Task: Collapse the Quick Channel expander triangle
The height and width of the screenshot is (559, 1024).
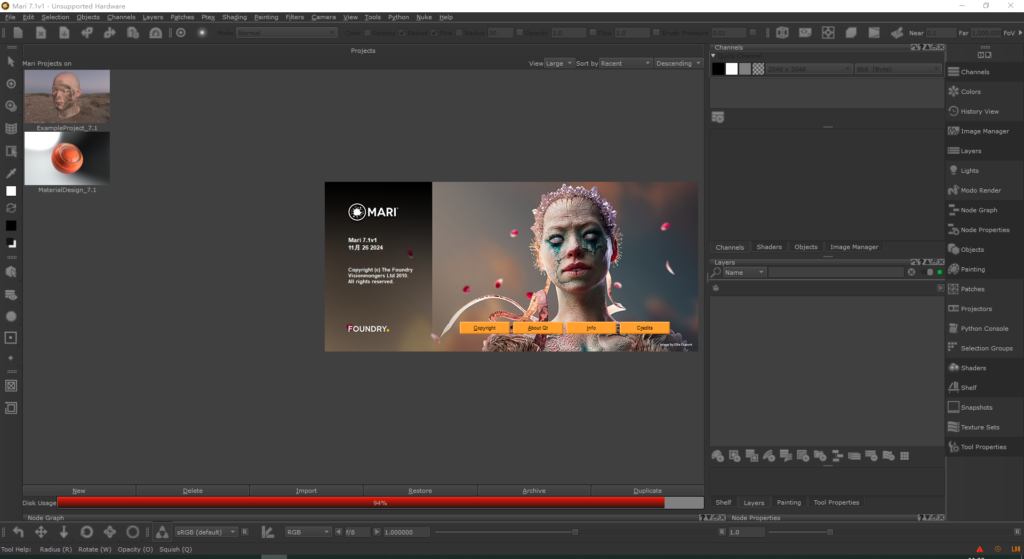Action: coord(713,56)
